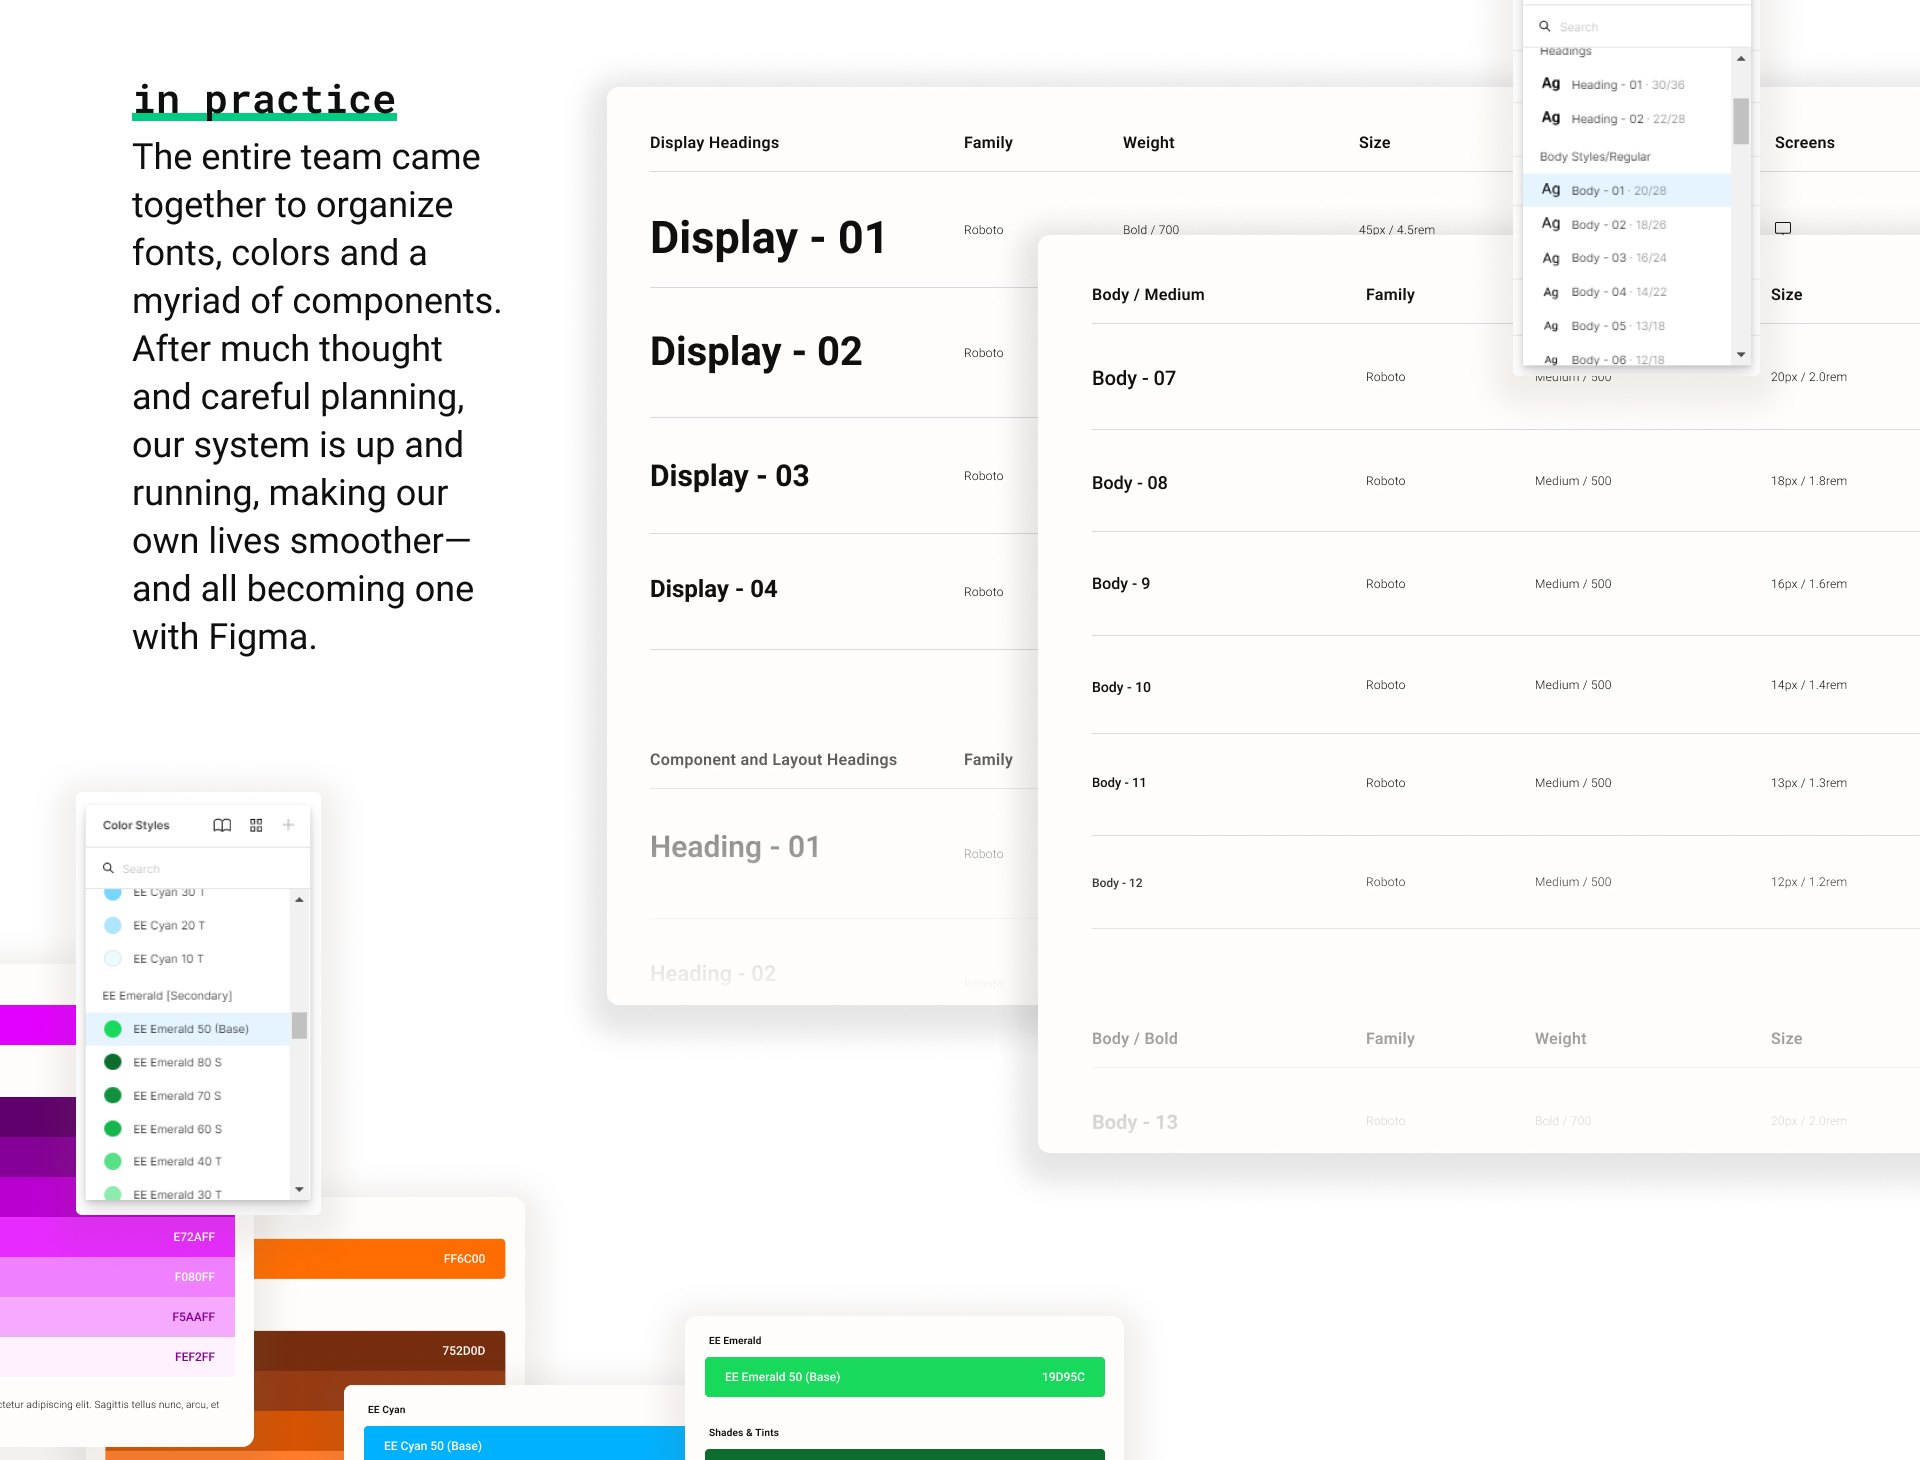
Task: Open the library book icon in Color Styles
Action: coord(222,825)
